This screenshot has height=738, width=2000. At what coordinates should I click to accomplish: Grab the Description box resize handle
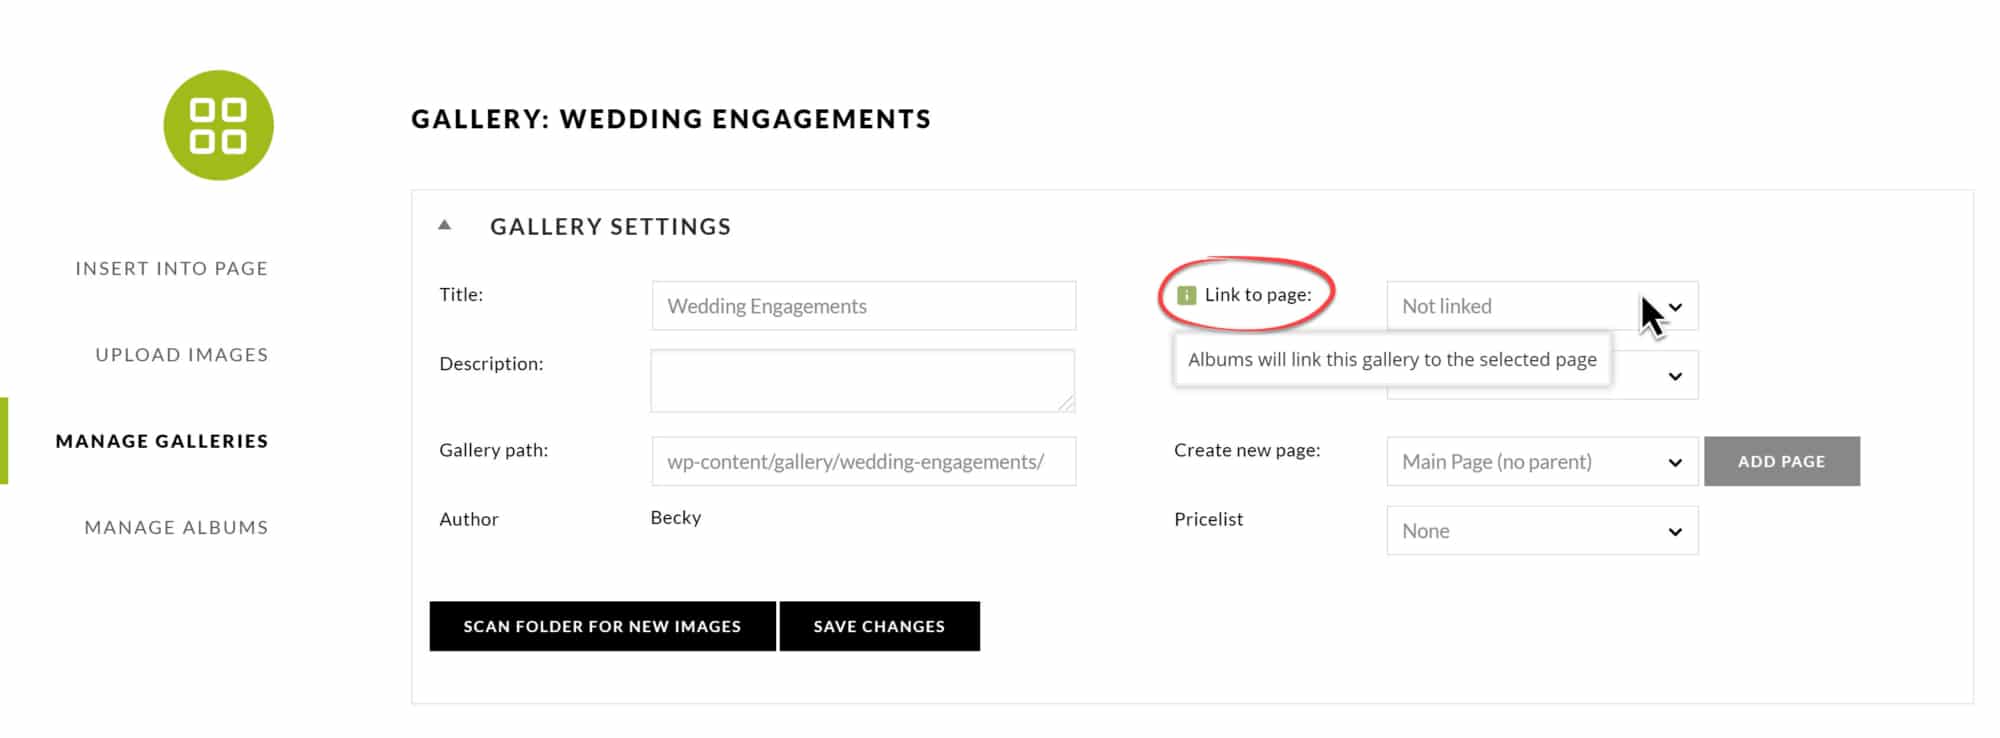[1066, 403]
